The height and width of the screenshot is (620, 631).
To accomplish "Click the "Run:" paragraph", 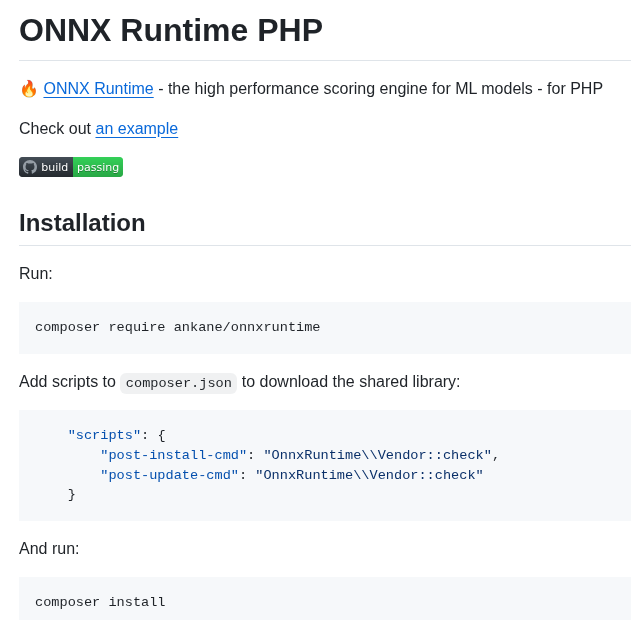I will (x=36, y=274).
